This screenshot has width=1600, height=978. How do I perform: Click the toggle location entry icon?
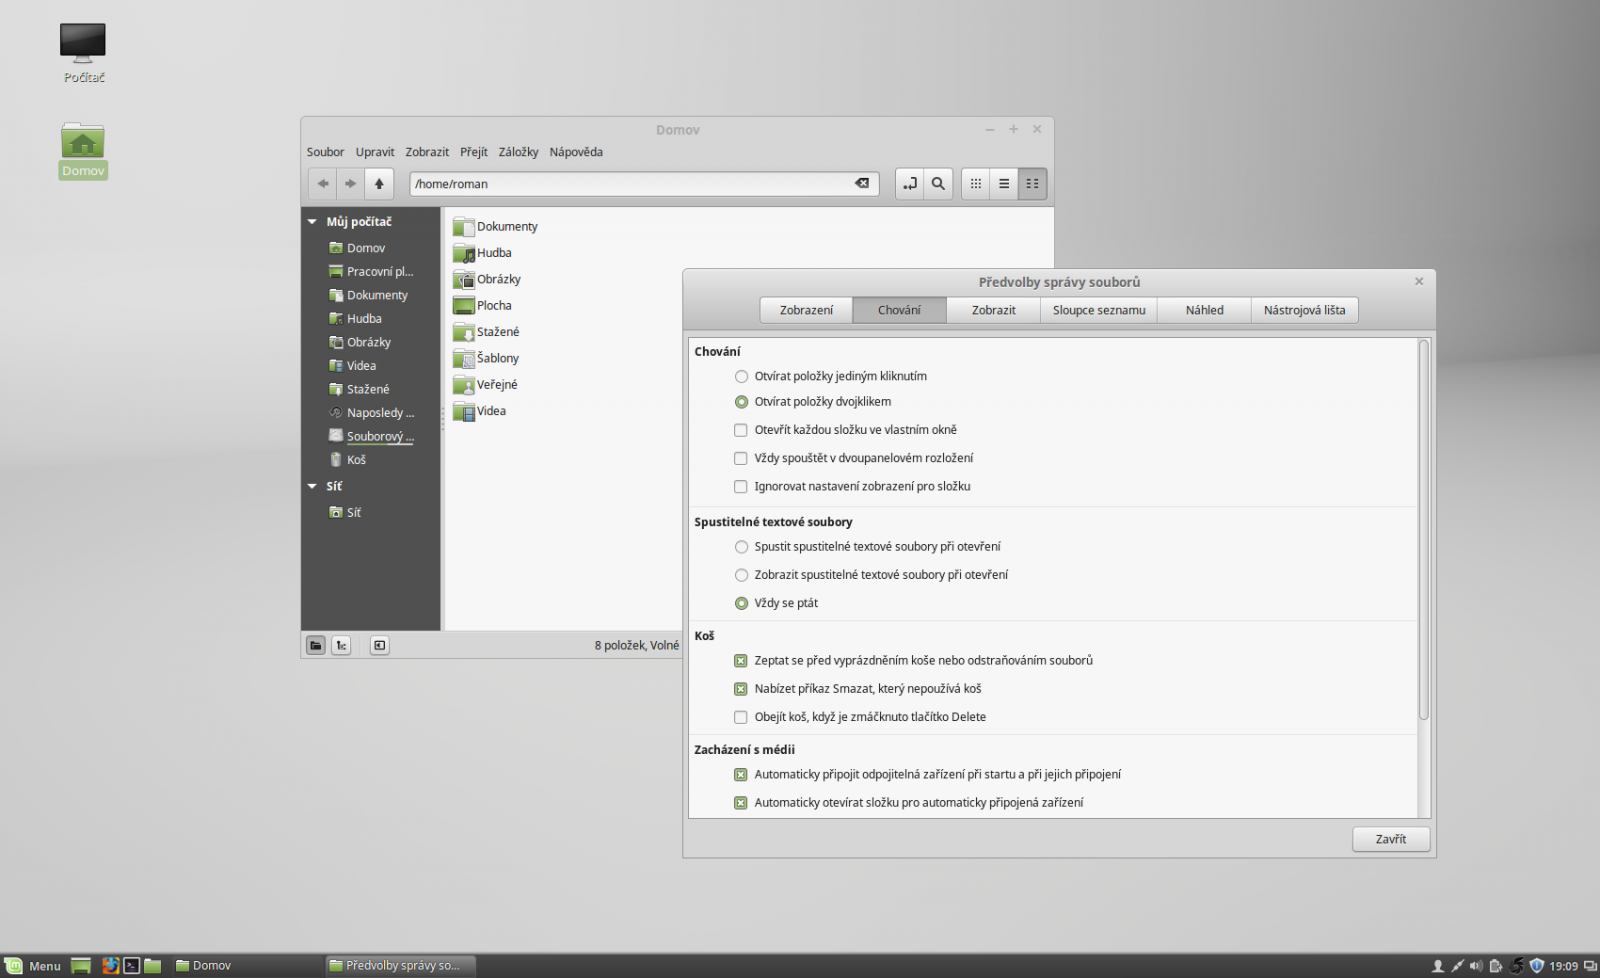910,183
